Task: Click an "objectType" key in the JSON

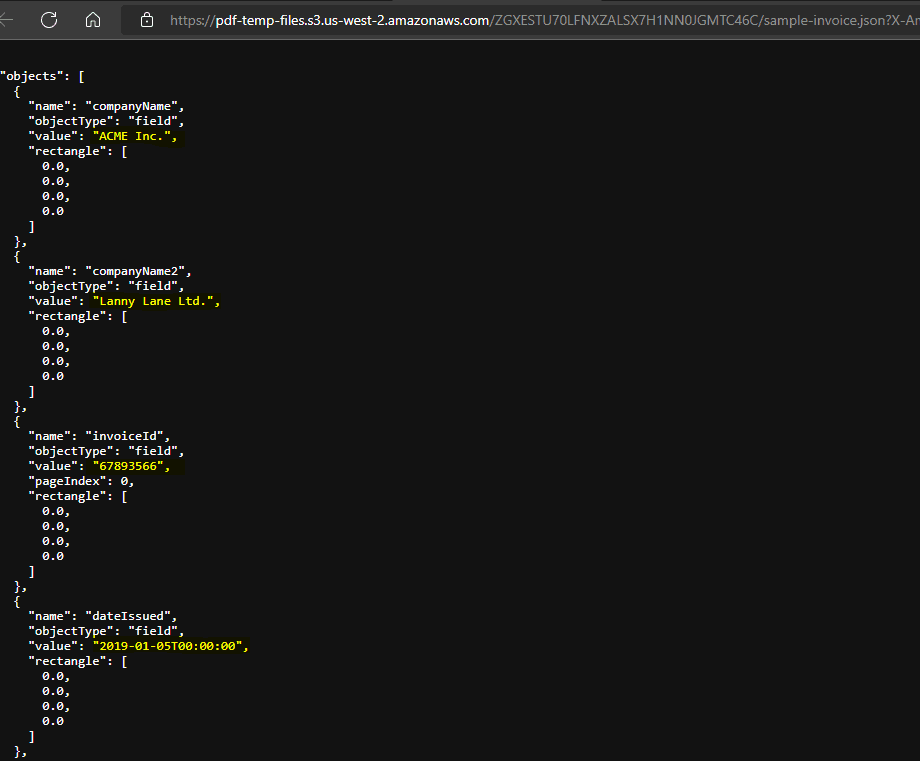Action: (x=72, y=120)
